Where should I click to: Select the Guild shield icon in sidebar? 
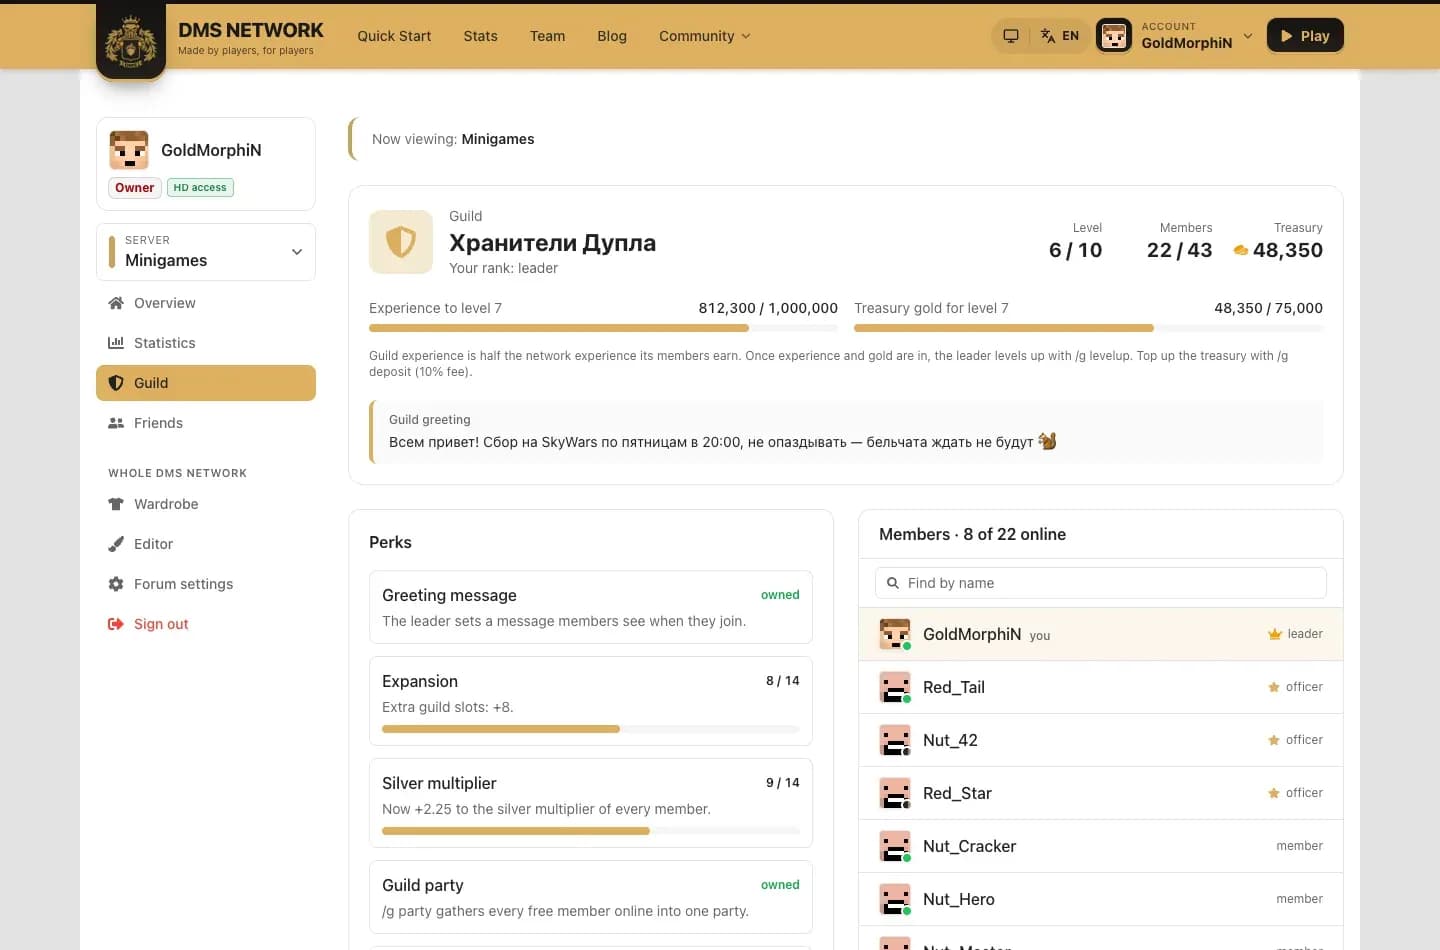(116, 383)
